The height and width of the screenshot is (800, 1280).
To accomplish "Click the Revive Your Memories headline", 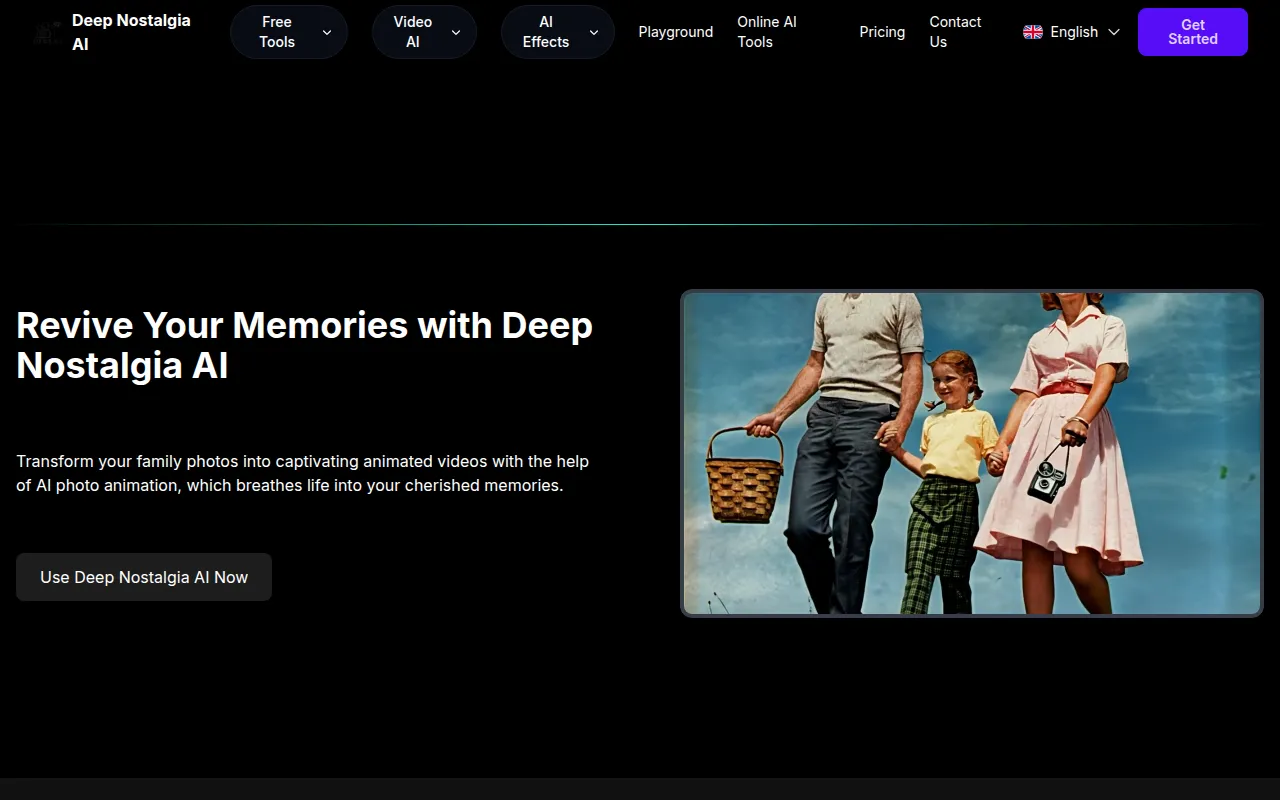I will click(x=304, y=345).
